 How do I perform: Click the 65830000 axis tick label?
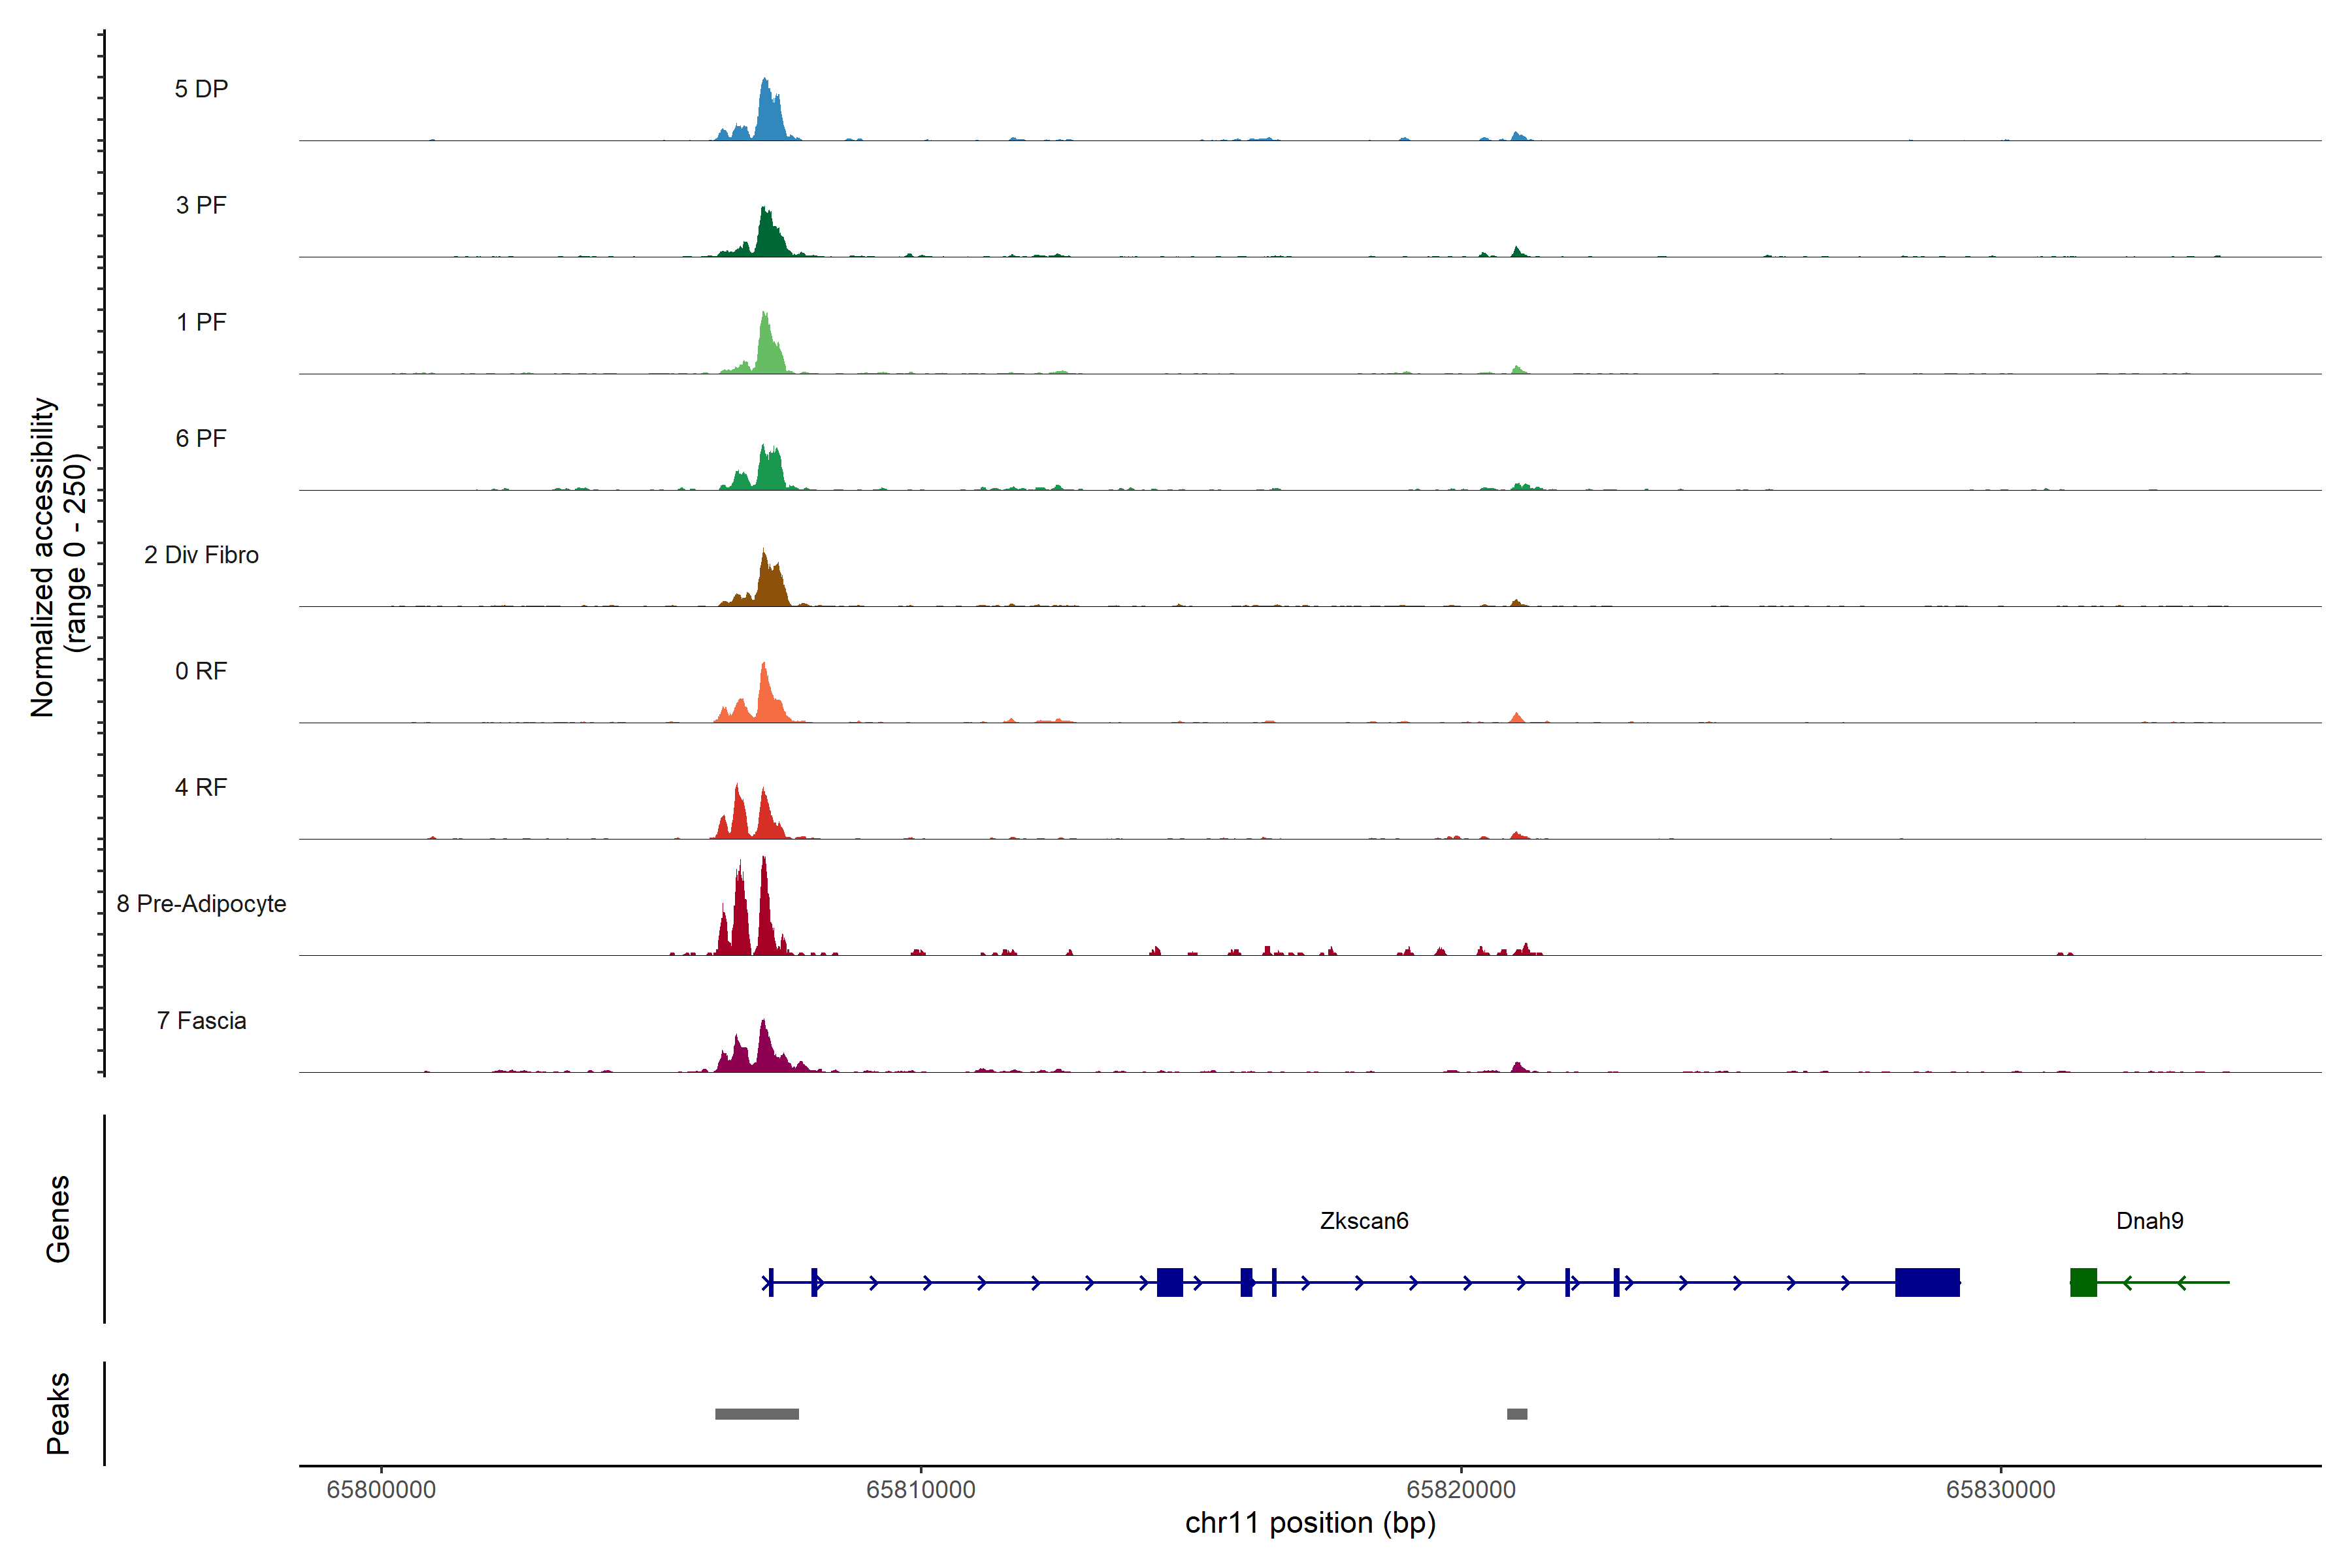[2001, 1490]
